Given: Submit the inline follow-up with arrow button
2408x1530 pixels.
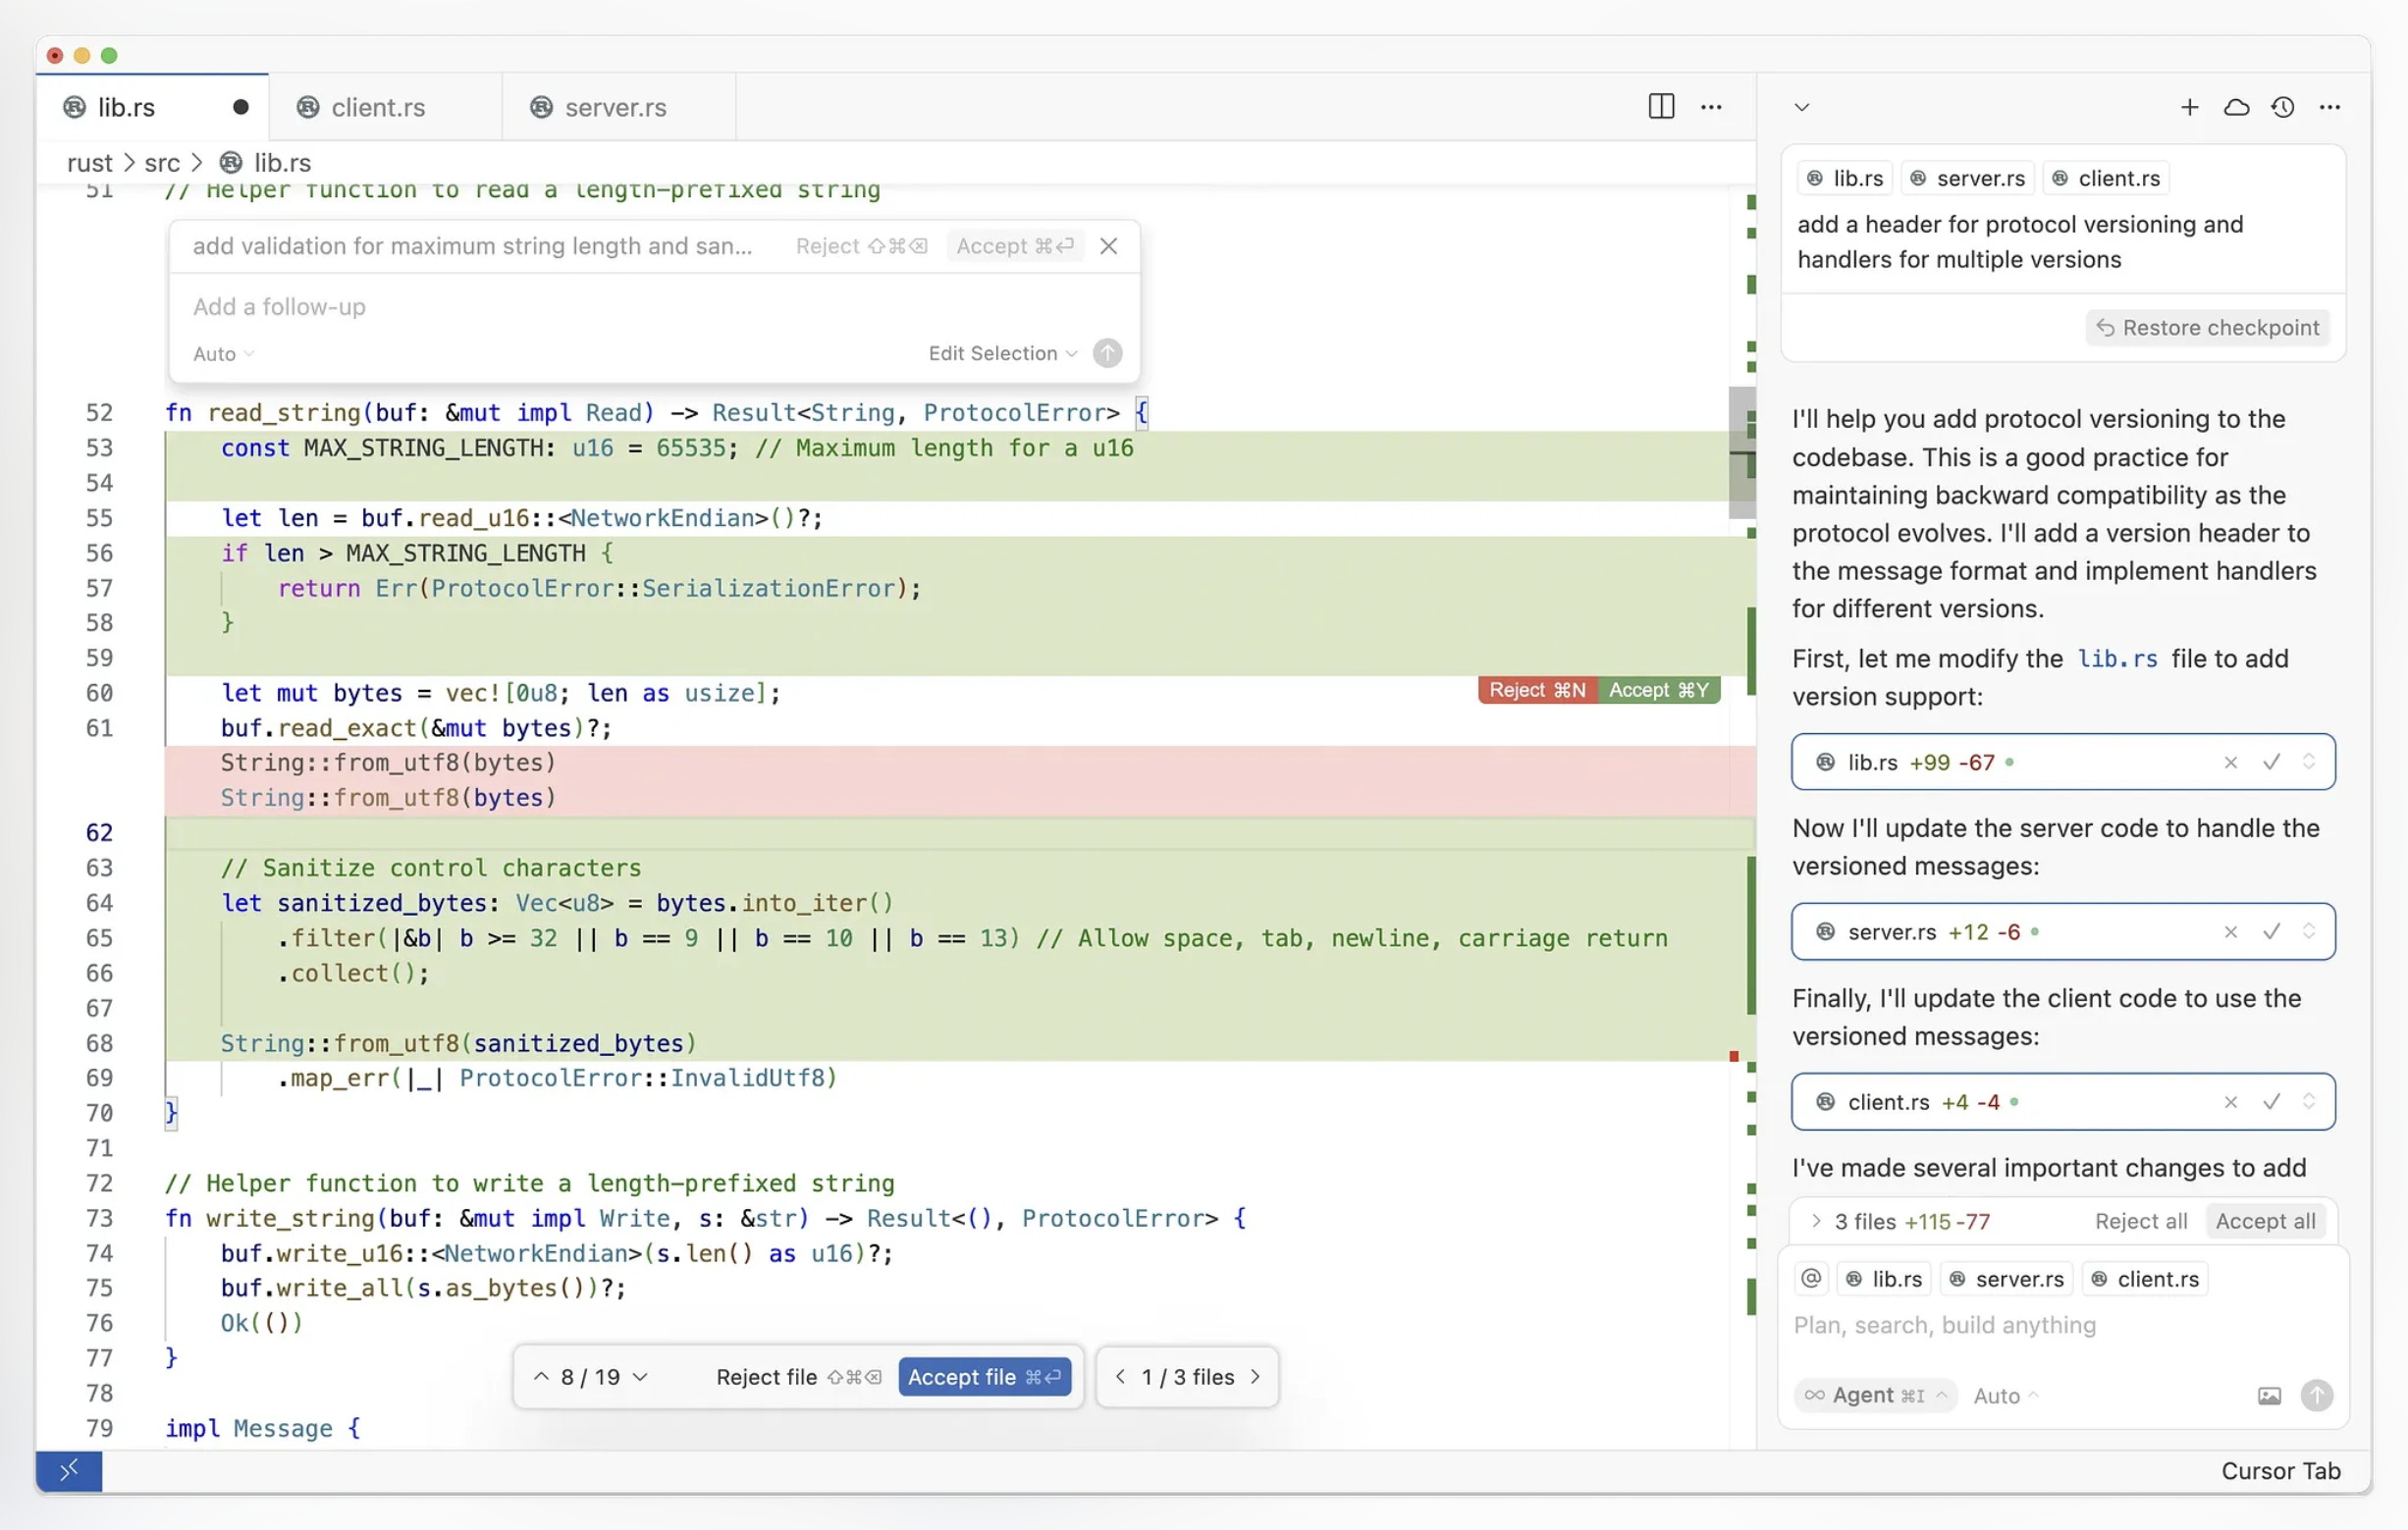Looking at the screenshot, I should 1107,353.
